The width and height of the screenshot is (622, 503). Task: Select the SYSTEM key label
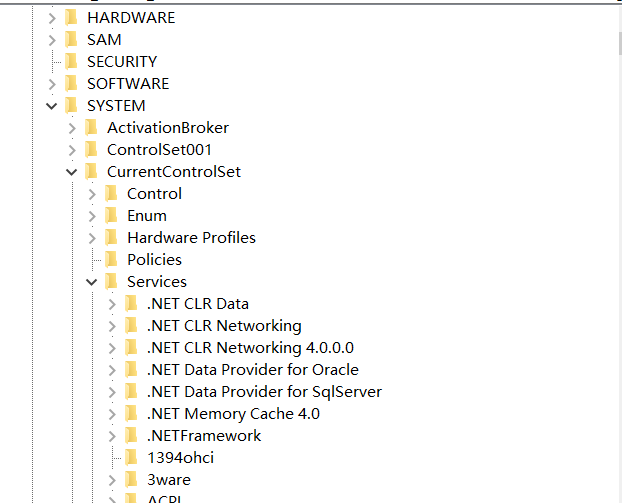116,106
